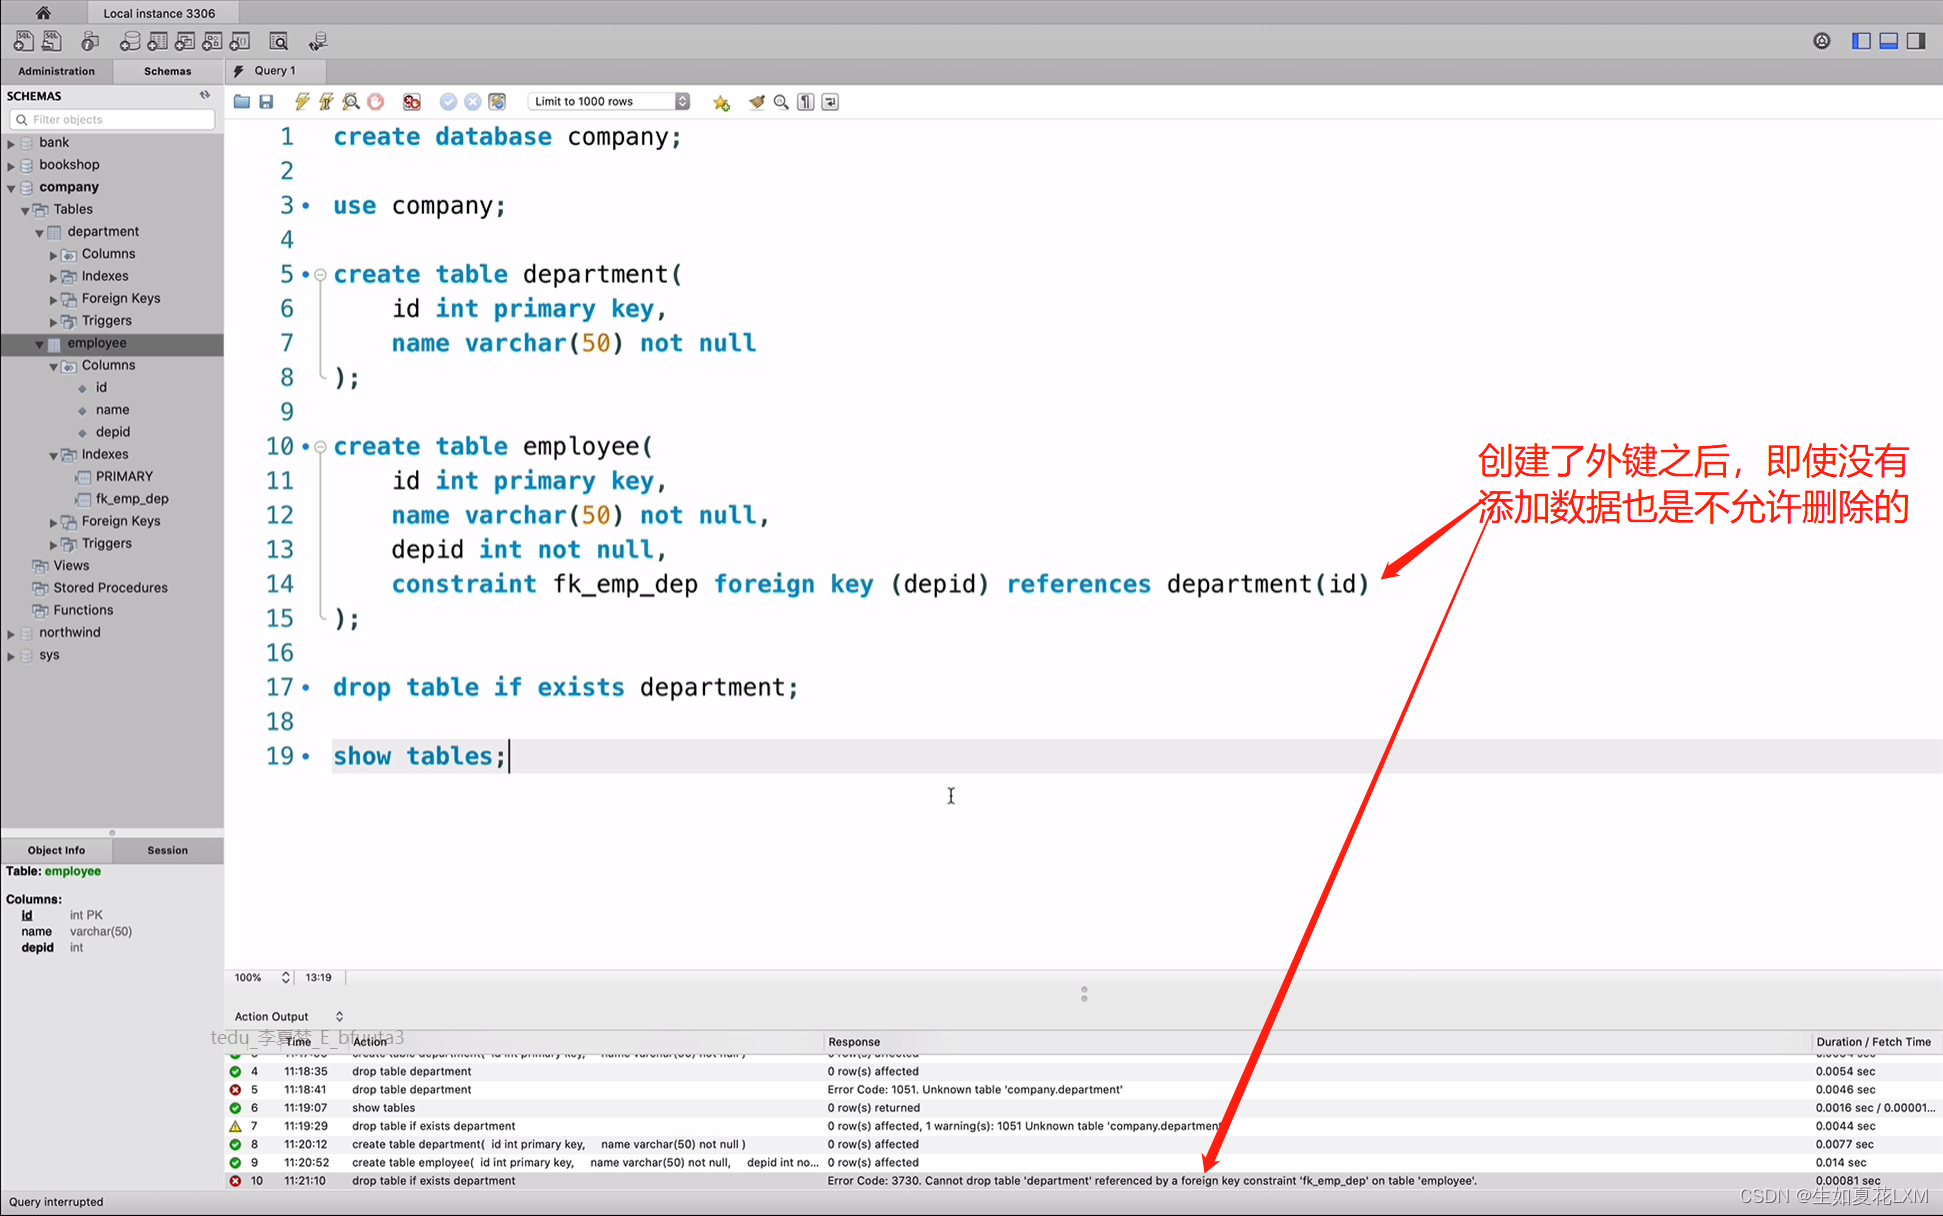Toggle the left sidebar panel visibility
1943x1216 pixels.
[x=1861, y=41]
